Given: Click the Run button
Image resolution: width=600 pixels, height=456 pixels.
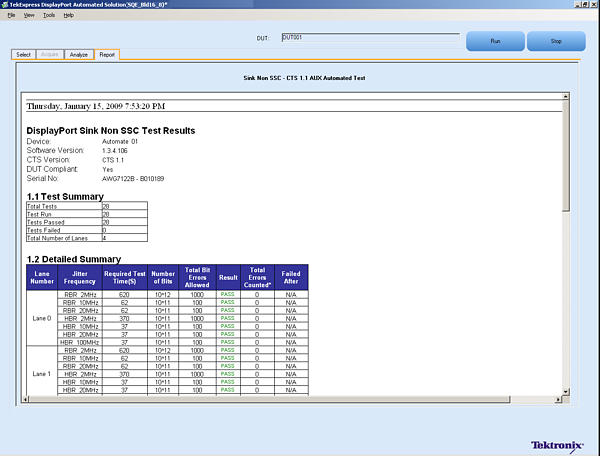Looking at the screenshot, I should pyautogui.click(x=495, y=41).
